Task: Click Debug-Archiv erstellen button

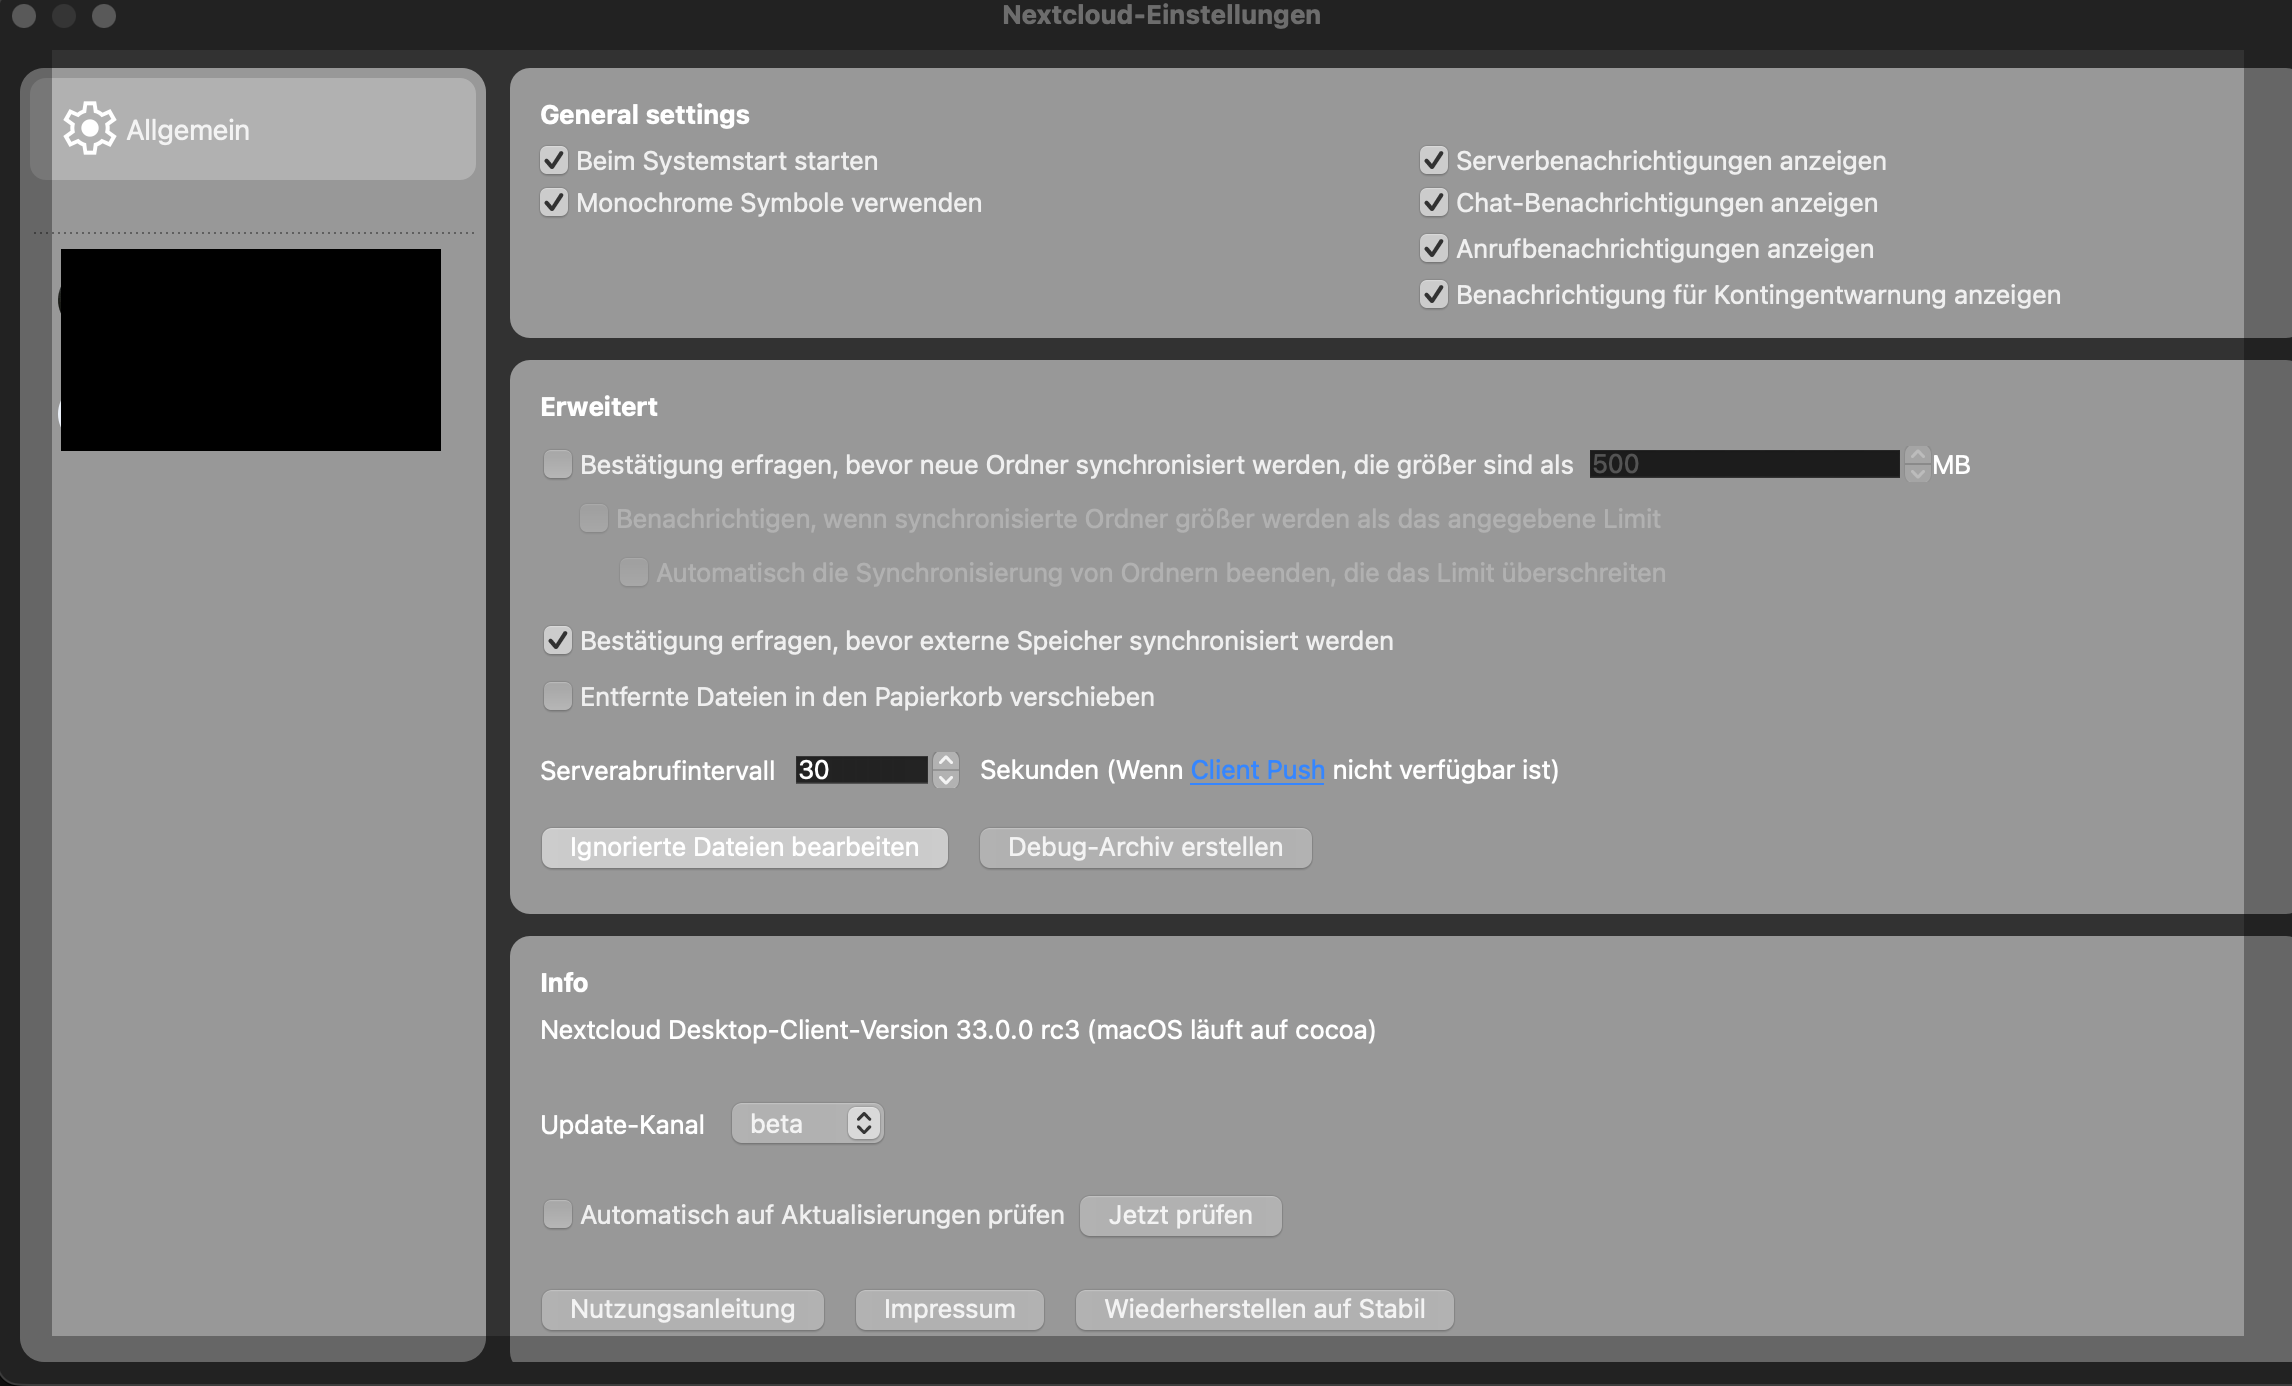Action: pyautogui.click(x=1145, y=847)
